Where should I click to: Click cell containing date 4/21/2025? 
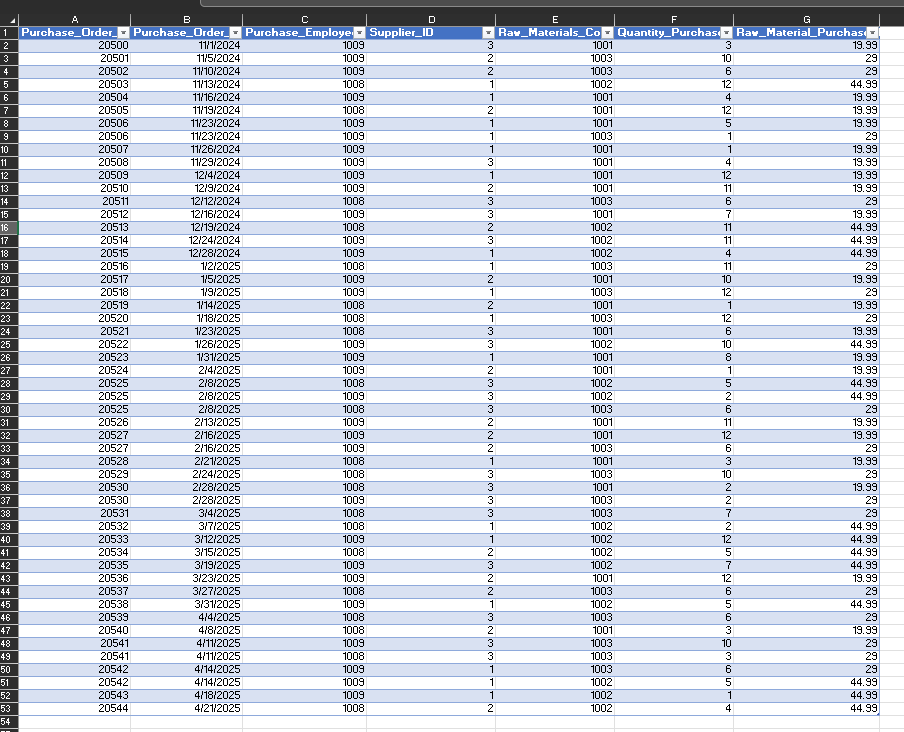click(187, 708)
